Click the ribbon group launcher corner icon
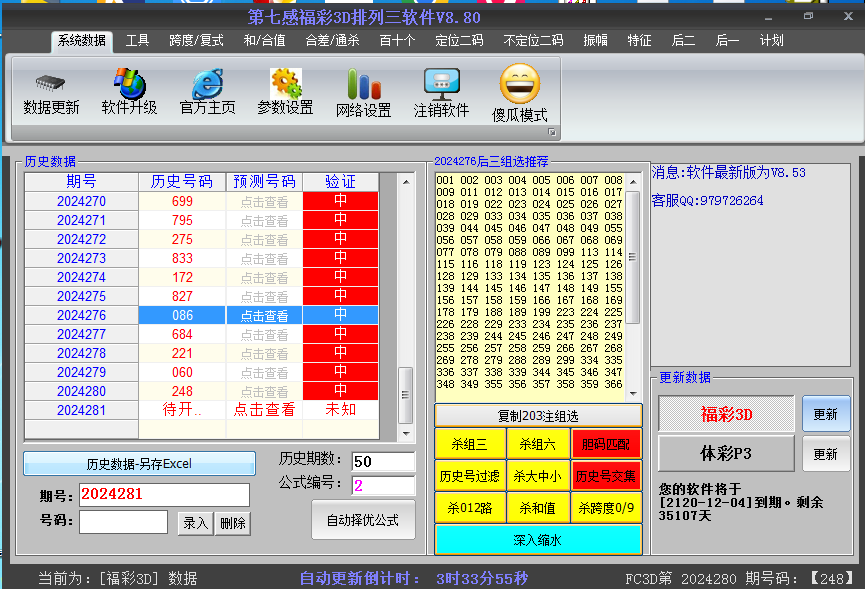Screen dimensions: 865x589 [x=551, y=132]
